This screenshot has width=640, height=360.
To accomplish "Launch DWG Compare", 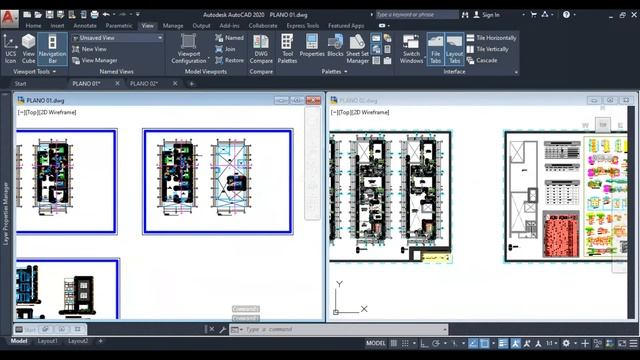I will point(261,49).
